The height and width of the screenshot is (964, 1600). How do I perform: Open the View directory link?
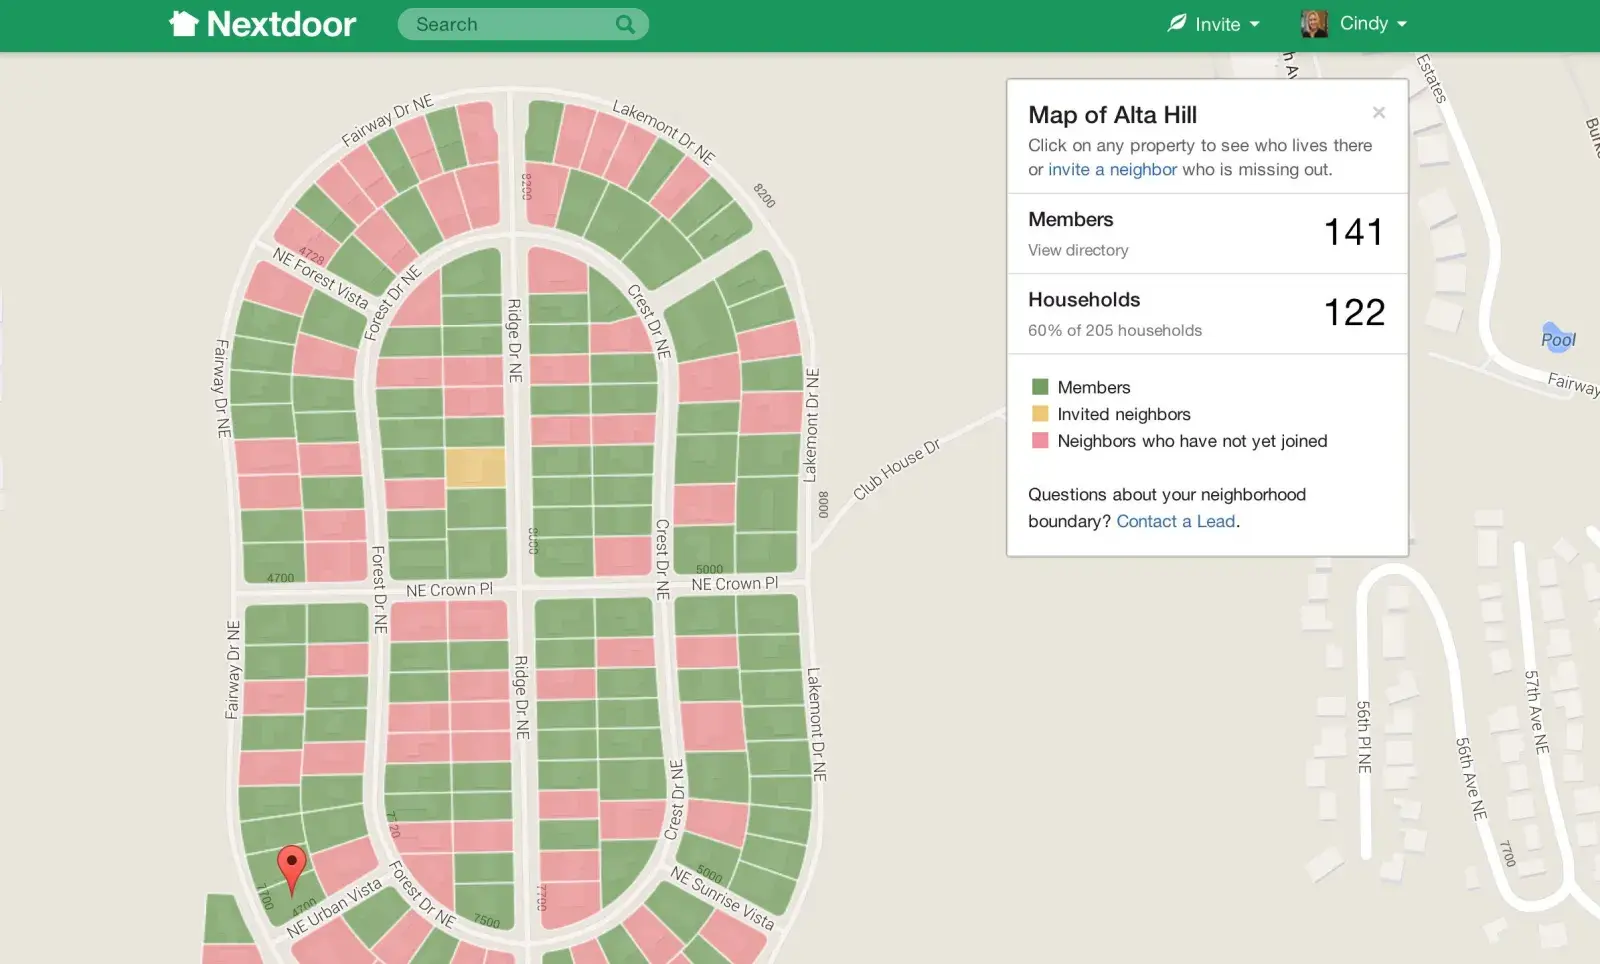1078,250
